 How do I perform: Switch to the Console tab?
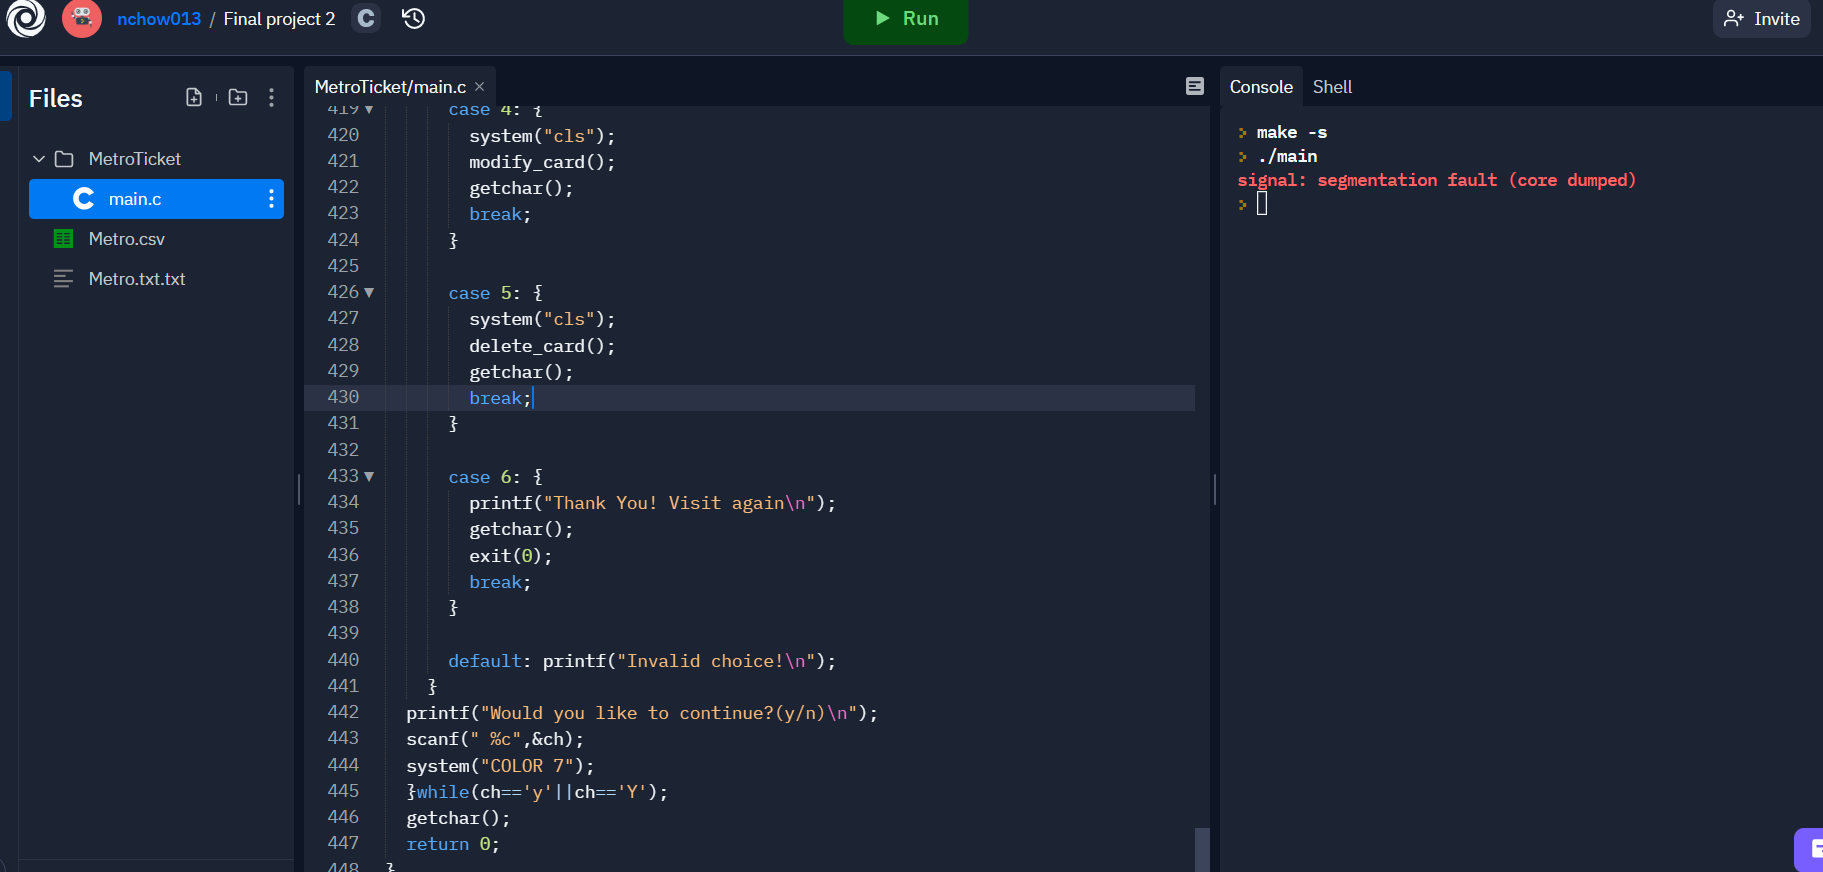1261,87
